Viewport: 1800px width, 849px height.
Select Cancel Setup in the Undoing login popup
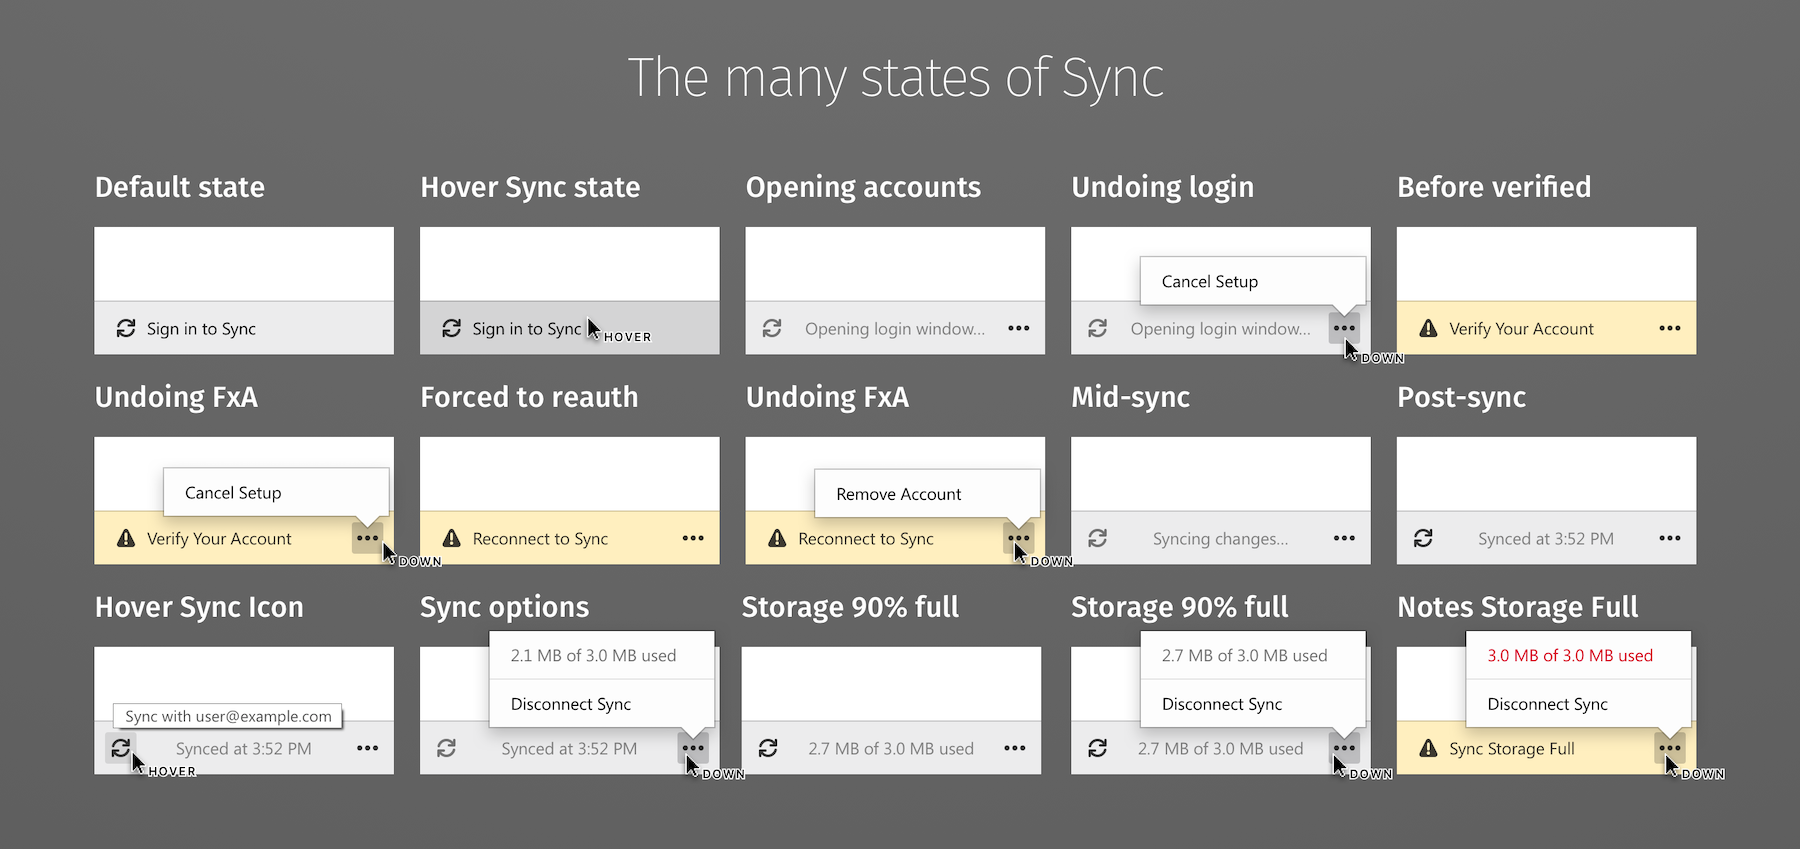(x=1209, y=282)
